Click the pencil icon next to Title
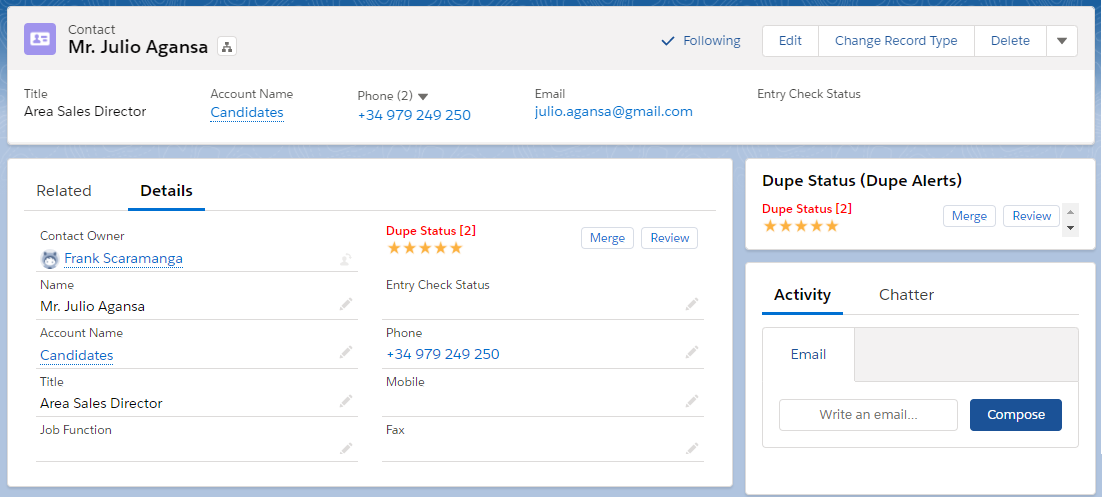The height and width of the screenshot is (497, 1102). (x=346, y=401)
